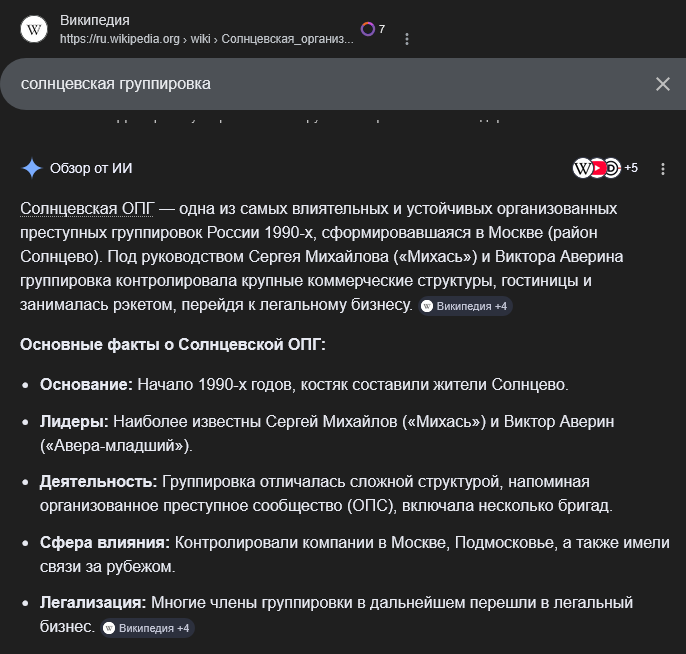Click the 'Обзор от ИИ' label

pyautogui.click(x=91, y=168)
